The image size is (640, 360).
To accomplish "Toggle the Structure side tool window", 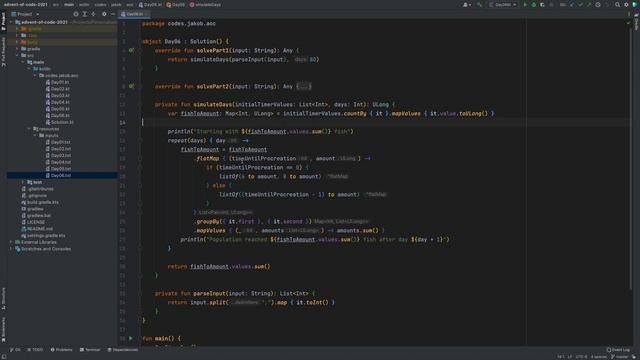I will click(x=3, y=298).
